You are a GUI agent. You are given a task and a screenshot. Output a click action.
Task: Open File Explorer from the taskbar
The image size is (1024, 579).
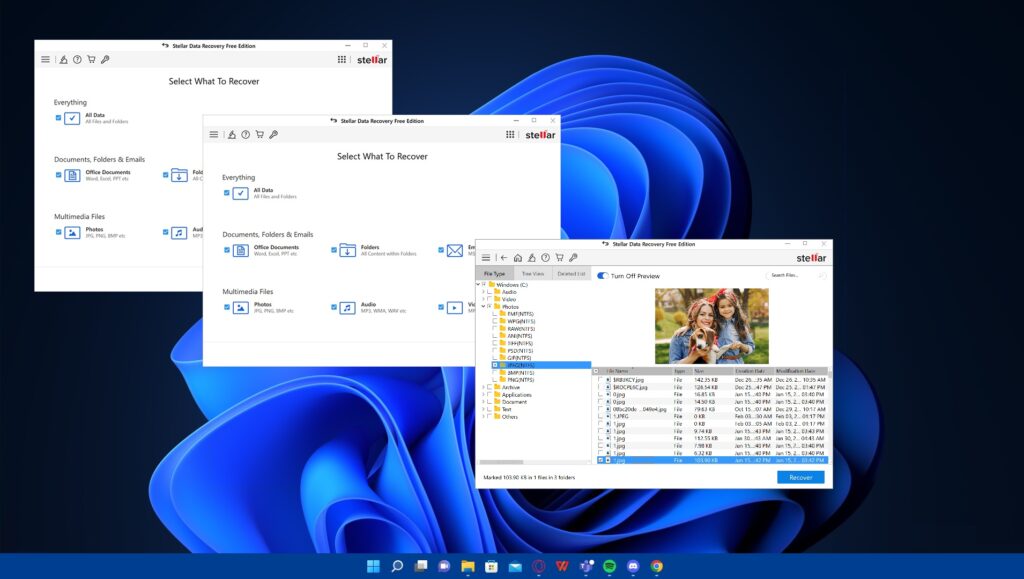coord(468,566)
